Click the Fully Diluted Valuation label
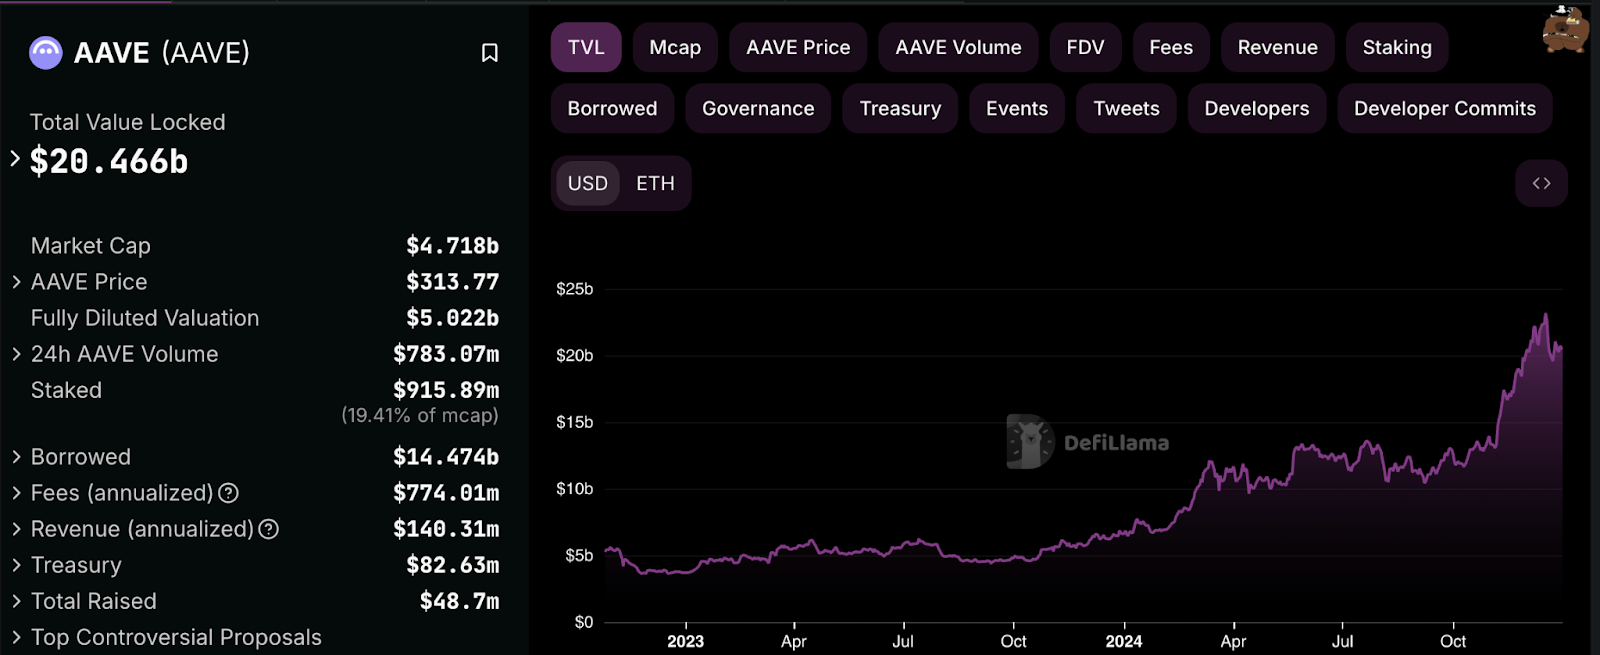The width and height of the screenshot is (1600, 655). pos(145,318)
